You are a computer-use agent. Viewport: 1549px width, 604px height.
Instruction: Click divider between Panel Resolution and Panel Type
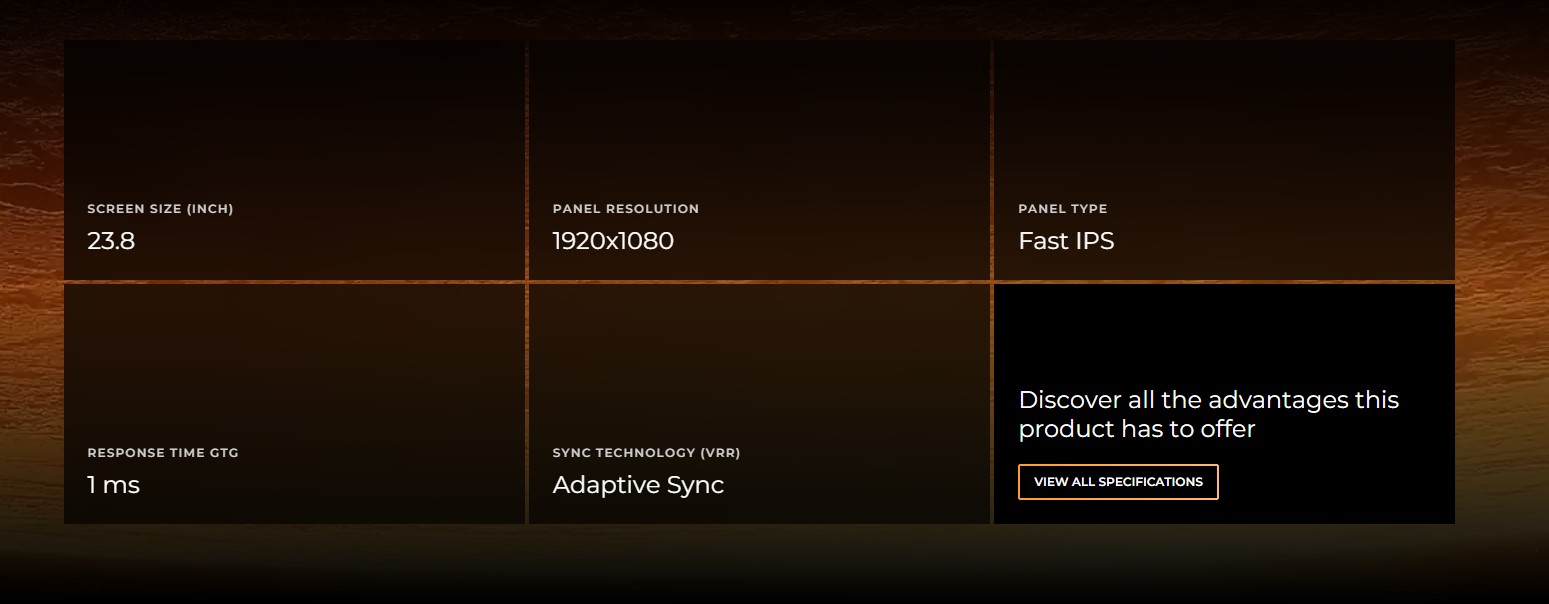click(x=992, y=160)
